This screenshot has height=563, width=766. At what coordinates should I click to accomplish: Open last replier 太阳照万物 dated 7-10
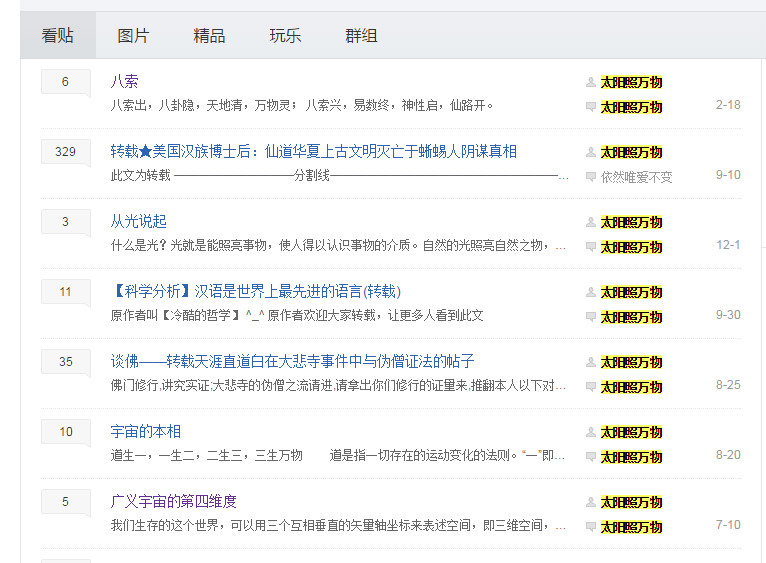click(631, 527)
